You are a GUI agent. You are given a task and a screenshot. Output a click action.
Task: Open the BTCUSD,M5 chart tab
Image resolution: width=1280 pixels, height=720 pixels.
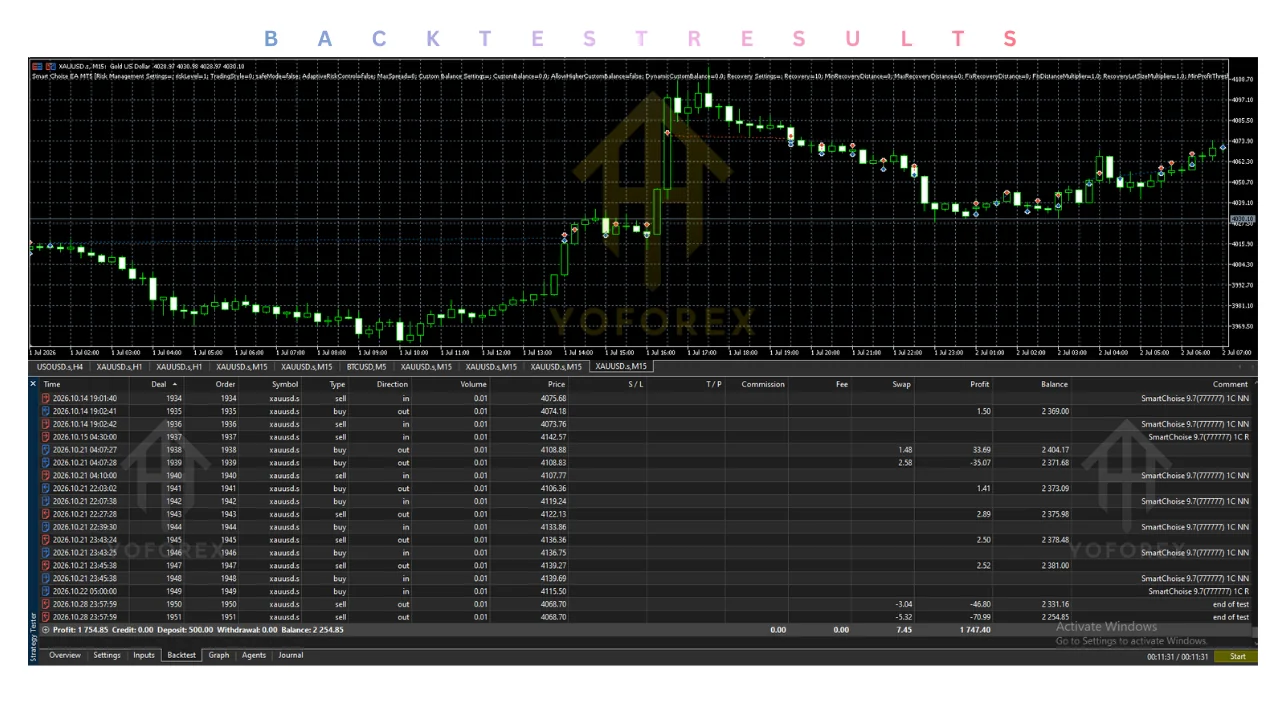[x=366, y=367]
